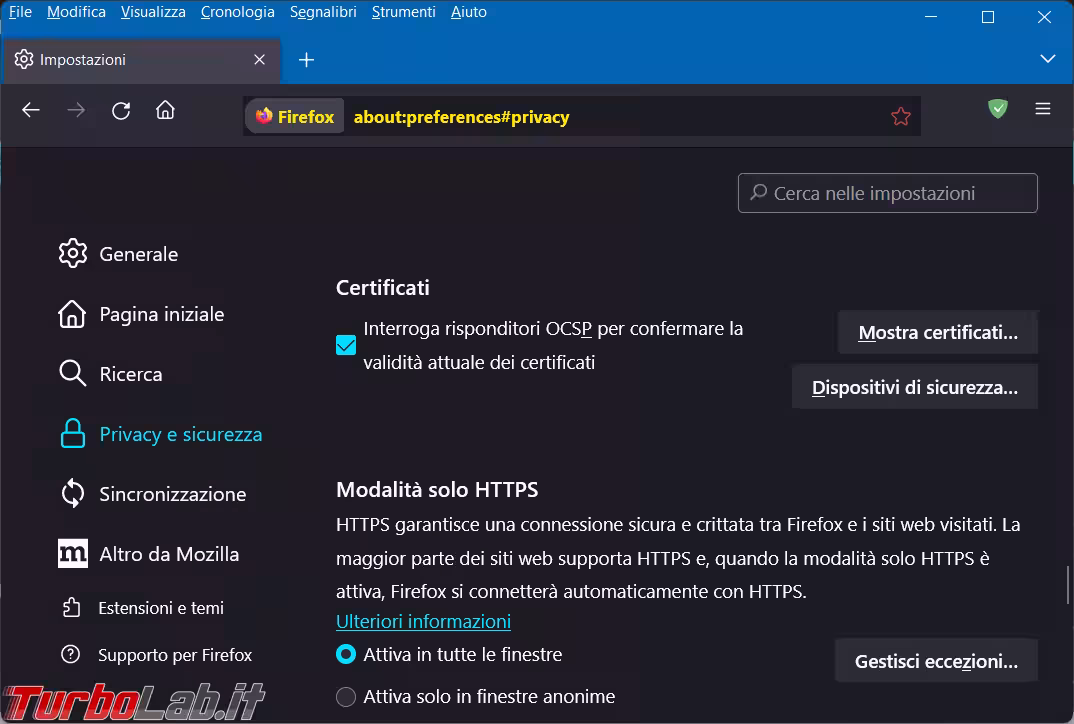Open new tab with plus icon
This screenshot has height=724, width=1074.
click(x=307, y=60)
